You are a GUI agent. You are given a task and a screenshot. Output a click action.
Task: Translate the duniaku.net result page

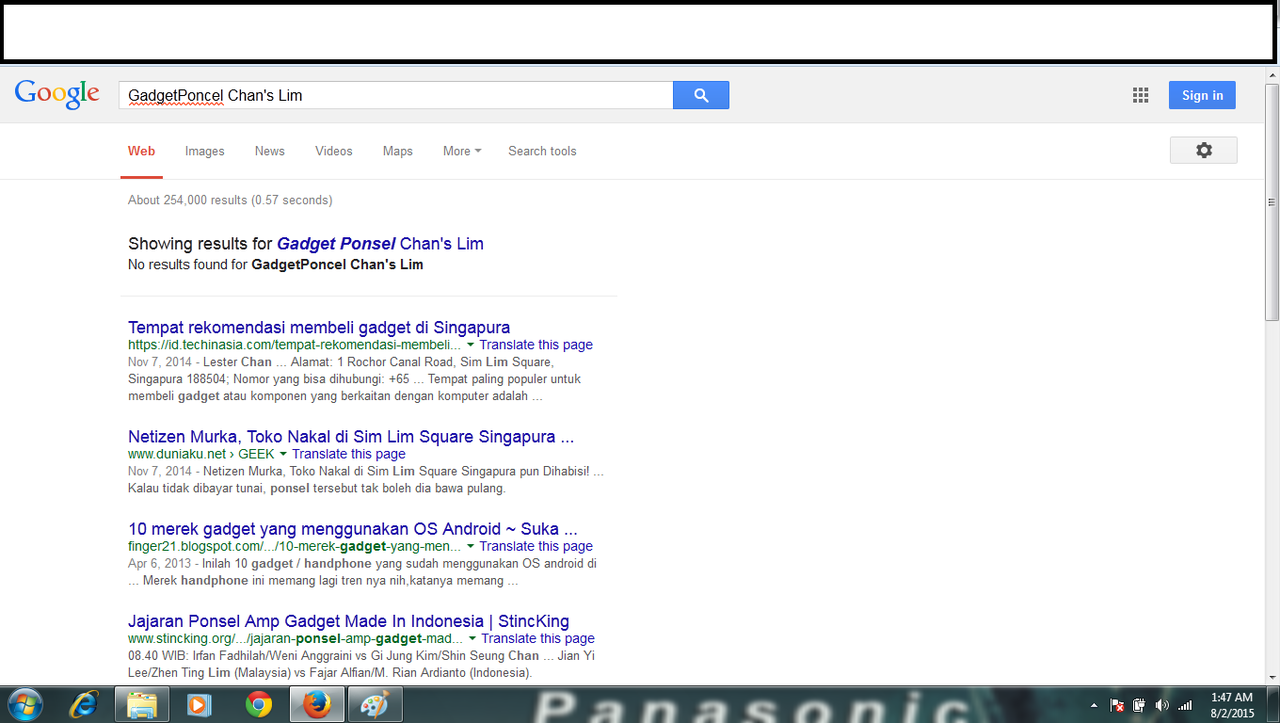click(349, 454)
